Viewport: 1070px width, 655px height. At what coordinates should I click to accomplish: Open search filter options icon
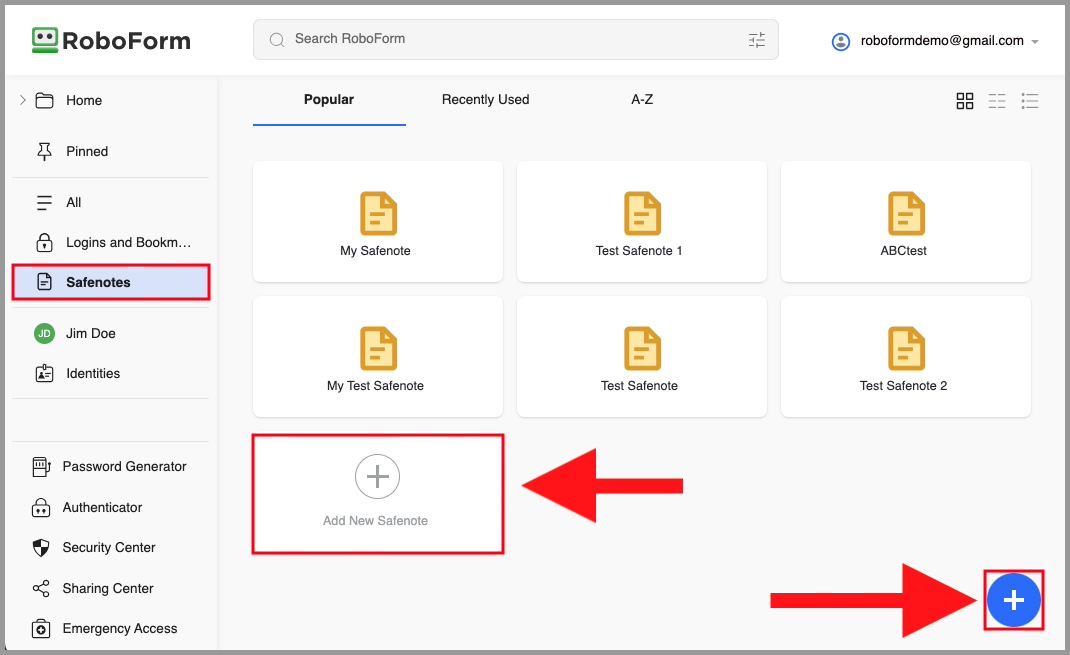pos(756,40)
